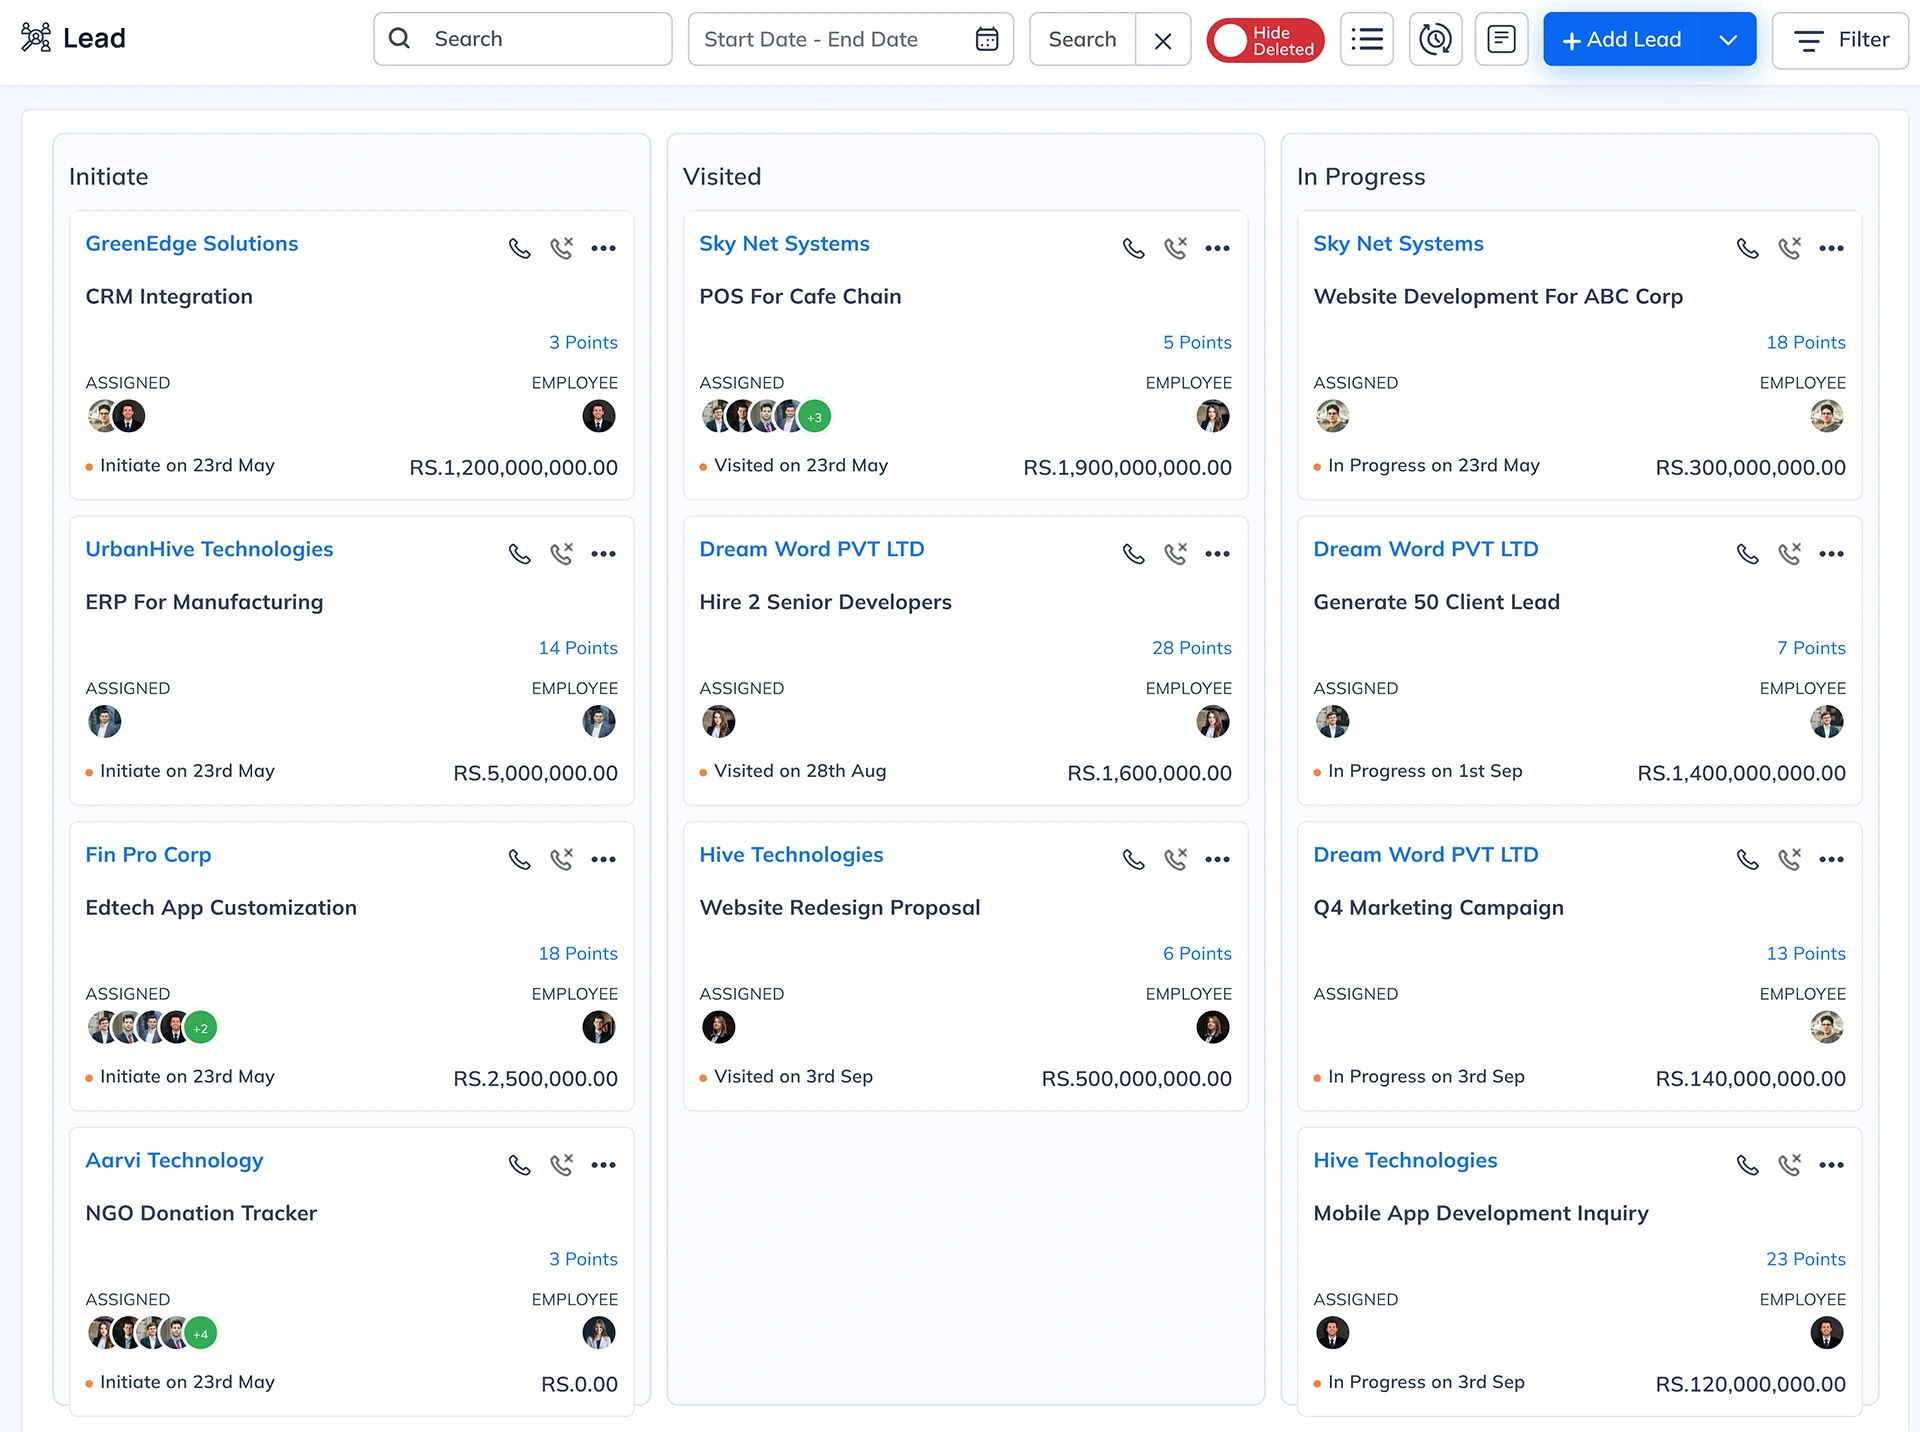Click the +3 assigned avatars badge
The height and width of the screenshot is (1432, 1920).
[815, 417]
